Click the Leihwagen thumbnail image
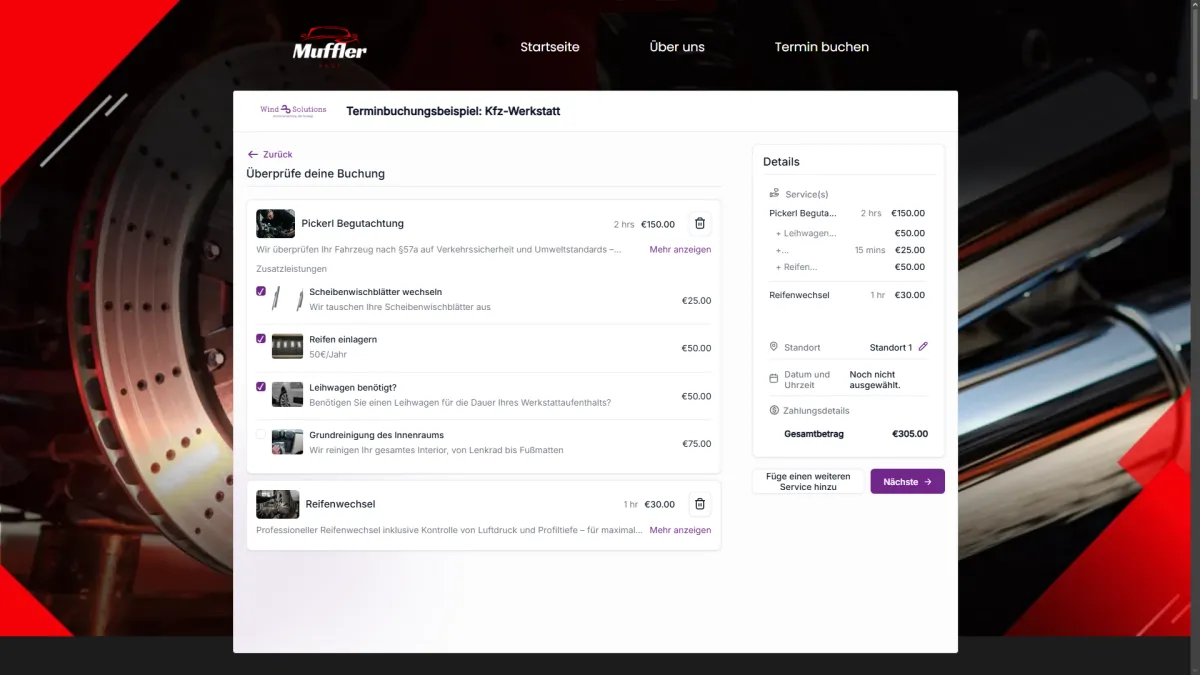This screenshot has width=1200, height=675. tap(287, 394)
